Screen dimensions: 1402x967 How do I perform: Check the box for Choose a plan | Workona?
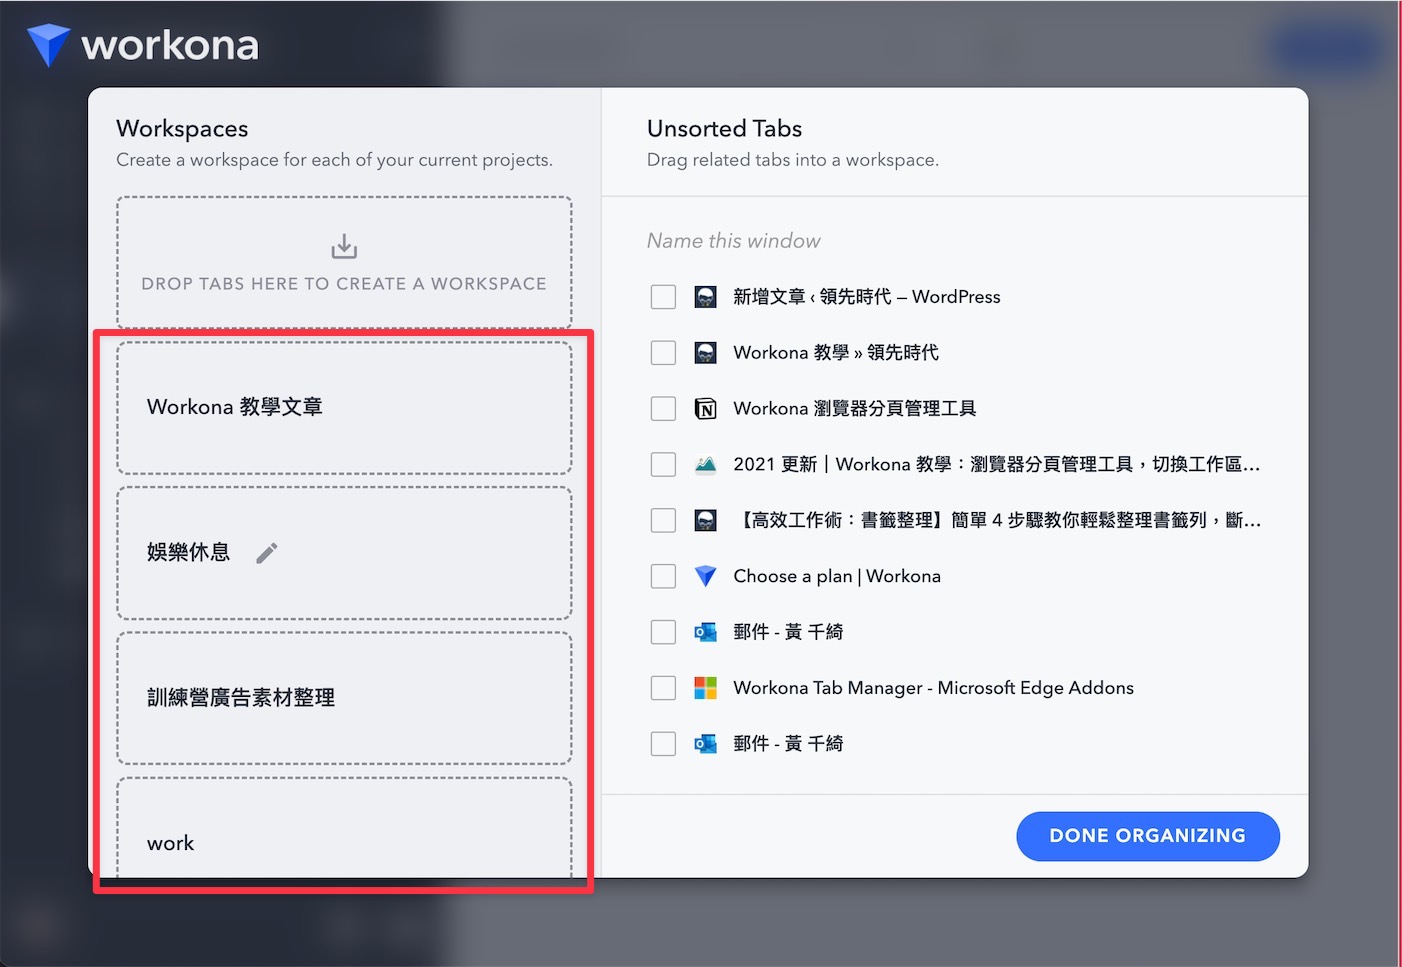663,576
